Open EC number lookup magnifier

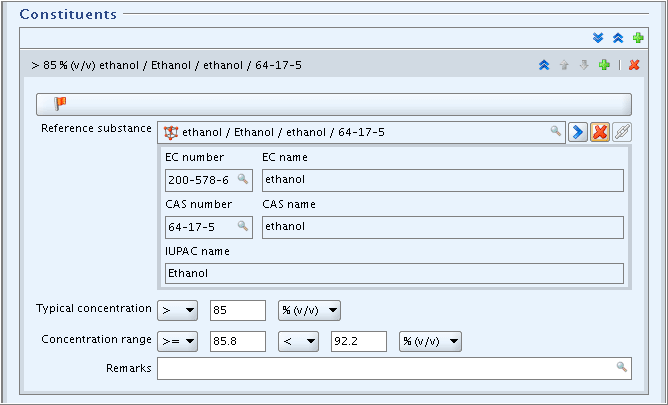pyautogui.click(x=242, y=179)
